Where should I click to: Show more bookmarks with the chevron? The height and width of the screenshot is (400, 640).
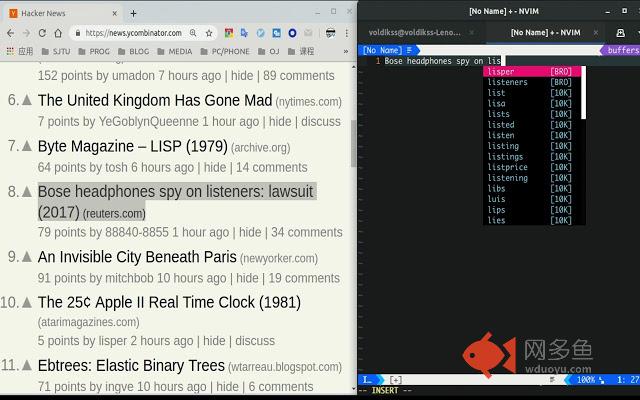point(346,51)
